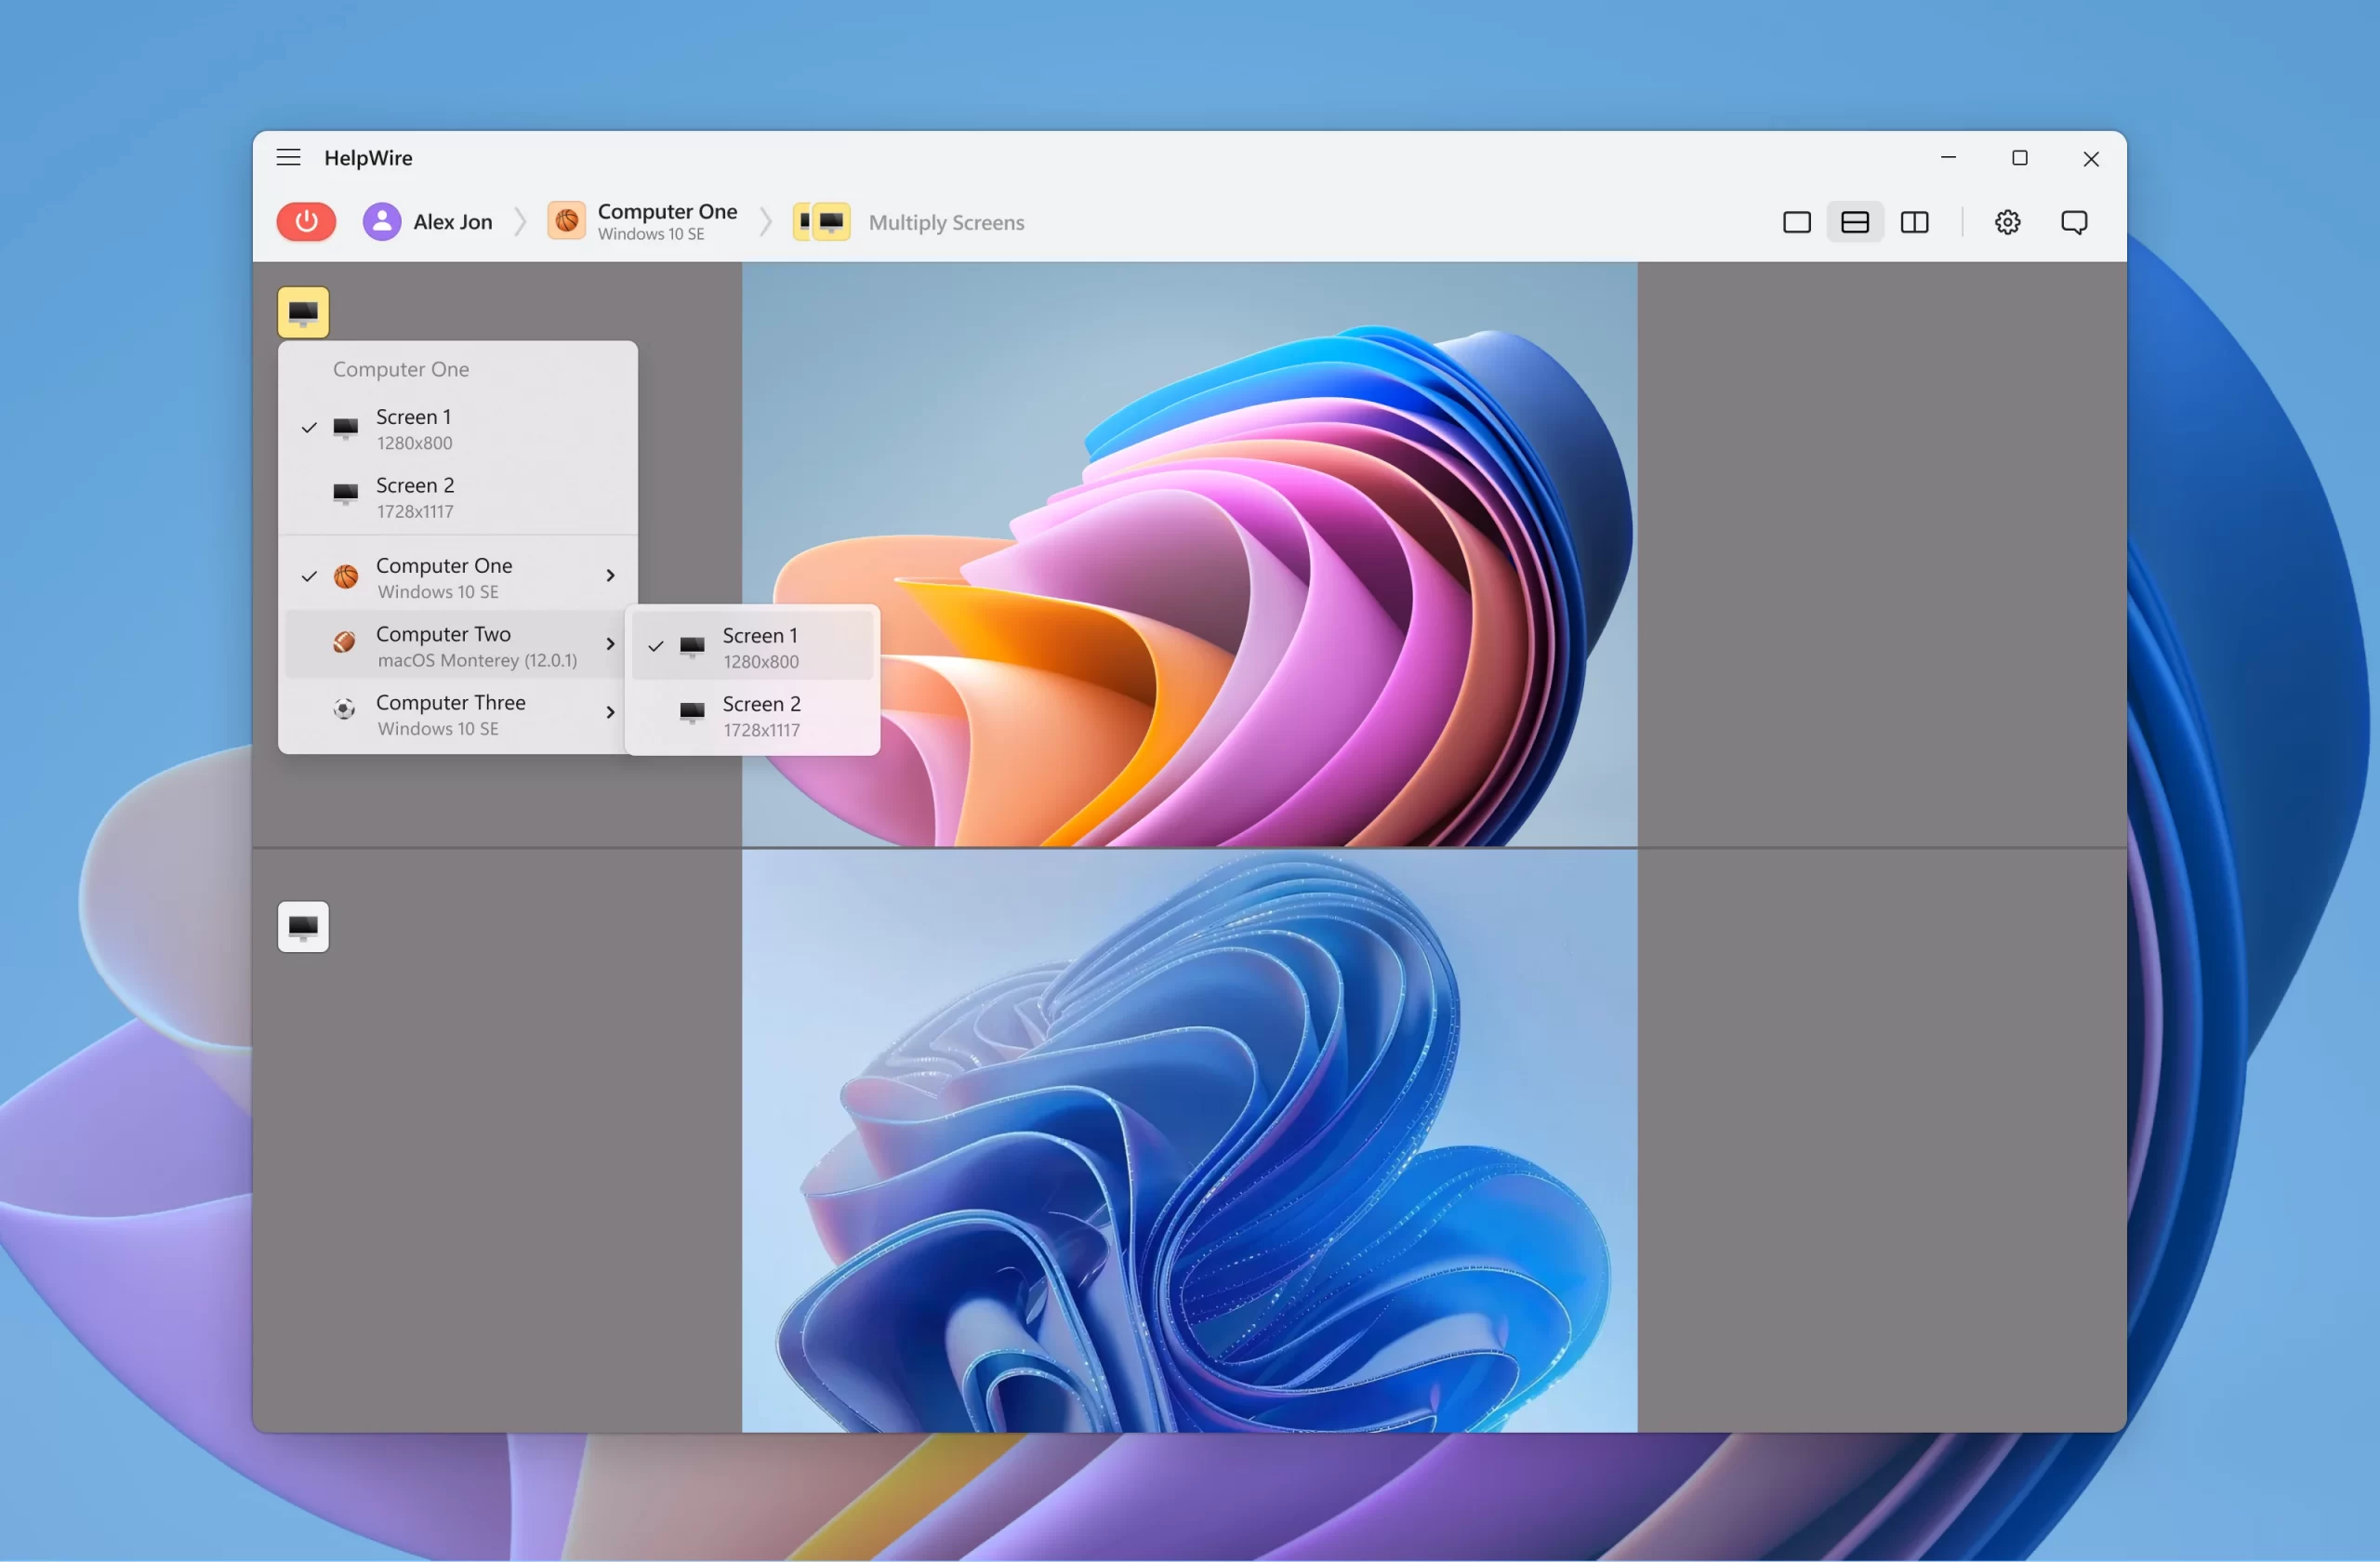2380x1562 pixels.
Task: Click the 1728x1117 resolution text in submenu
Action: coord(761,730)
